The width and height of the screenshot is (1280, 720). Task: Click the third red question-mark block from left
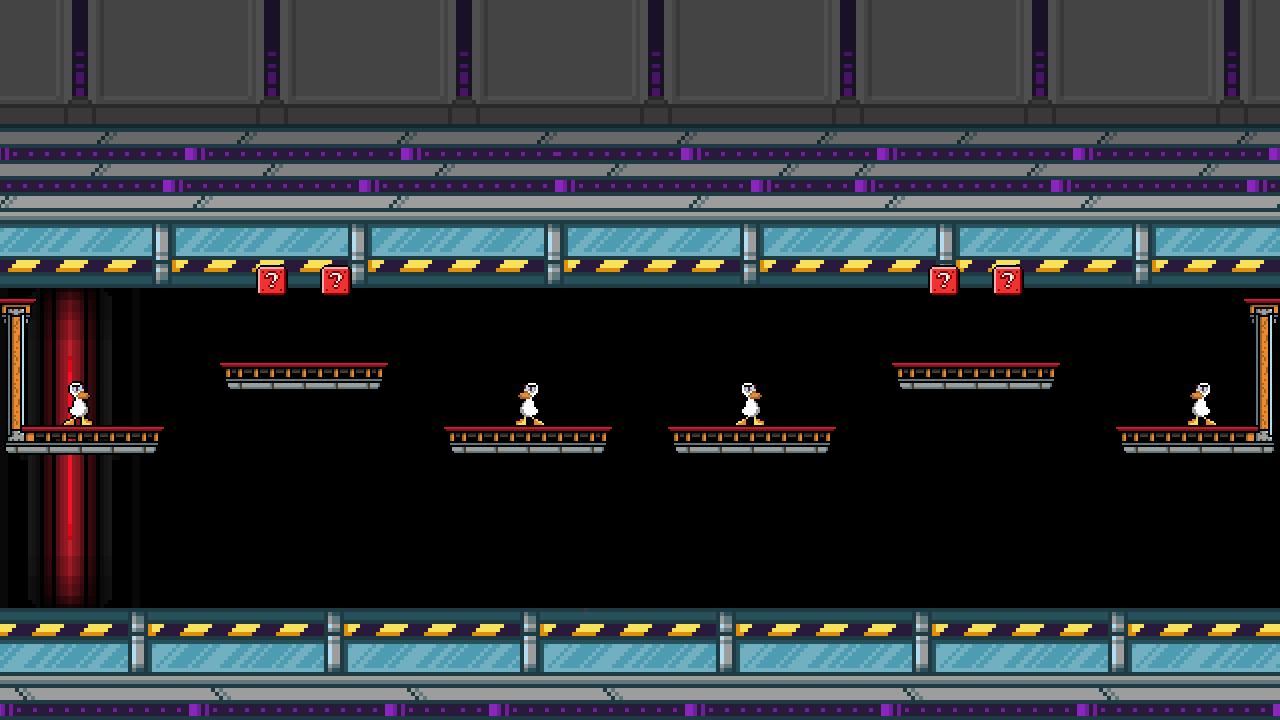[x=944, y=281]
